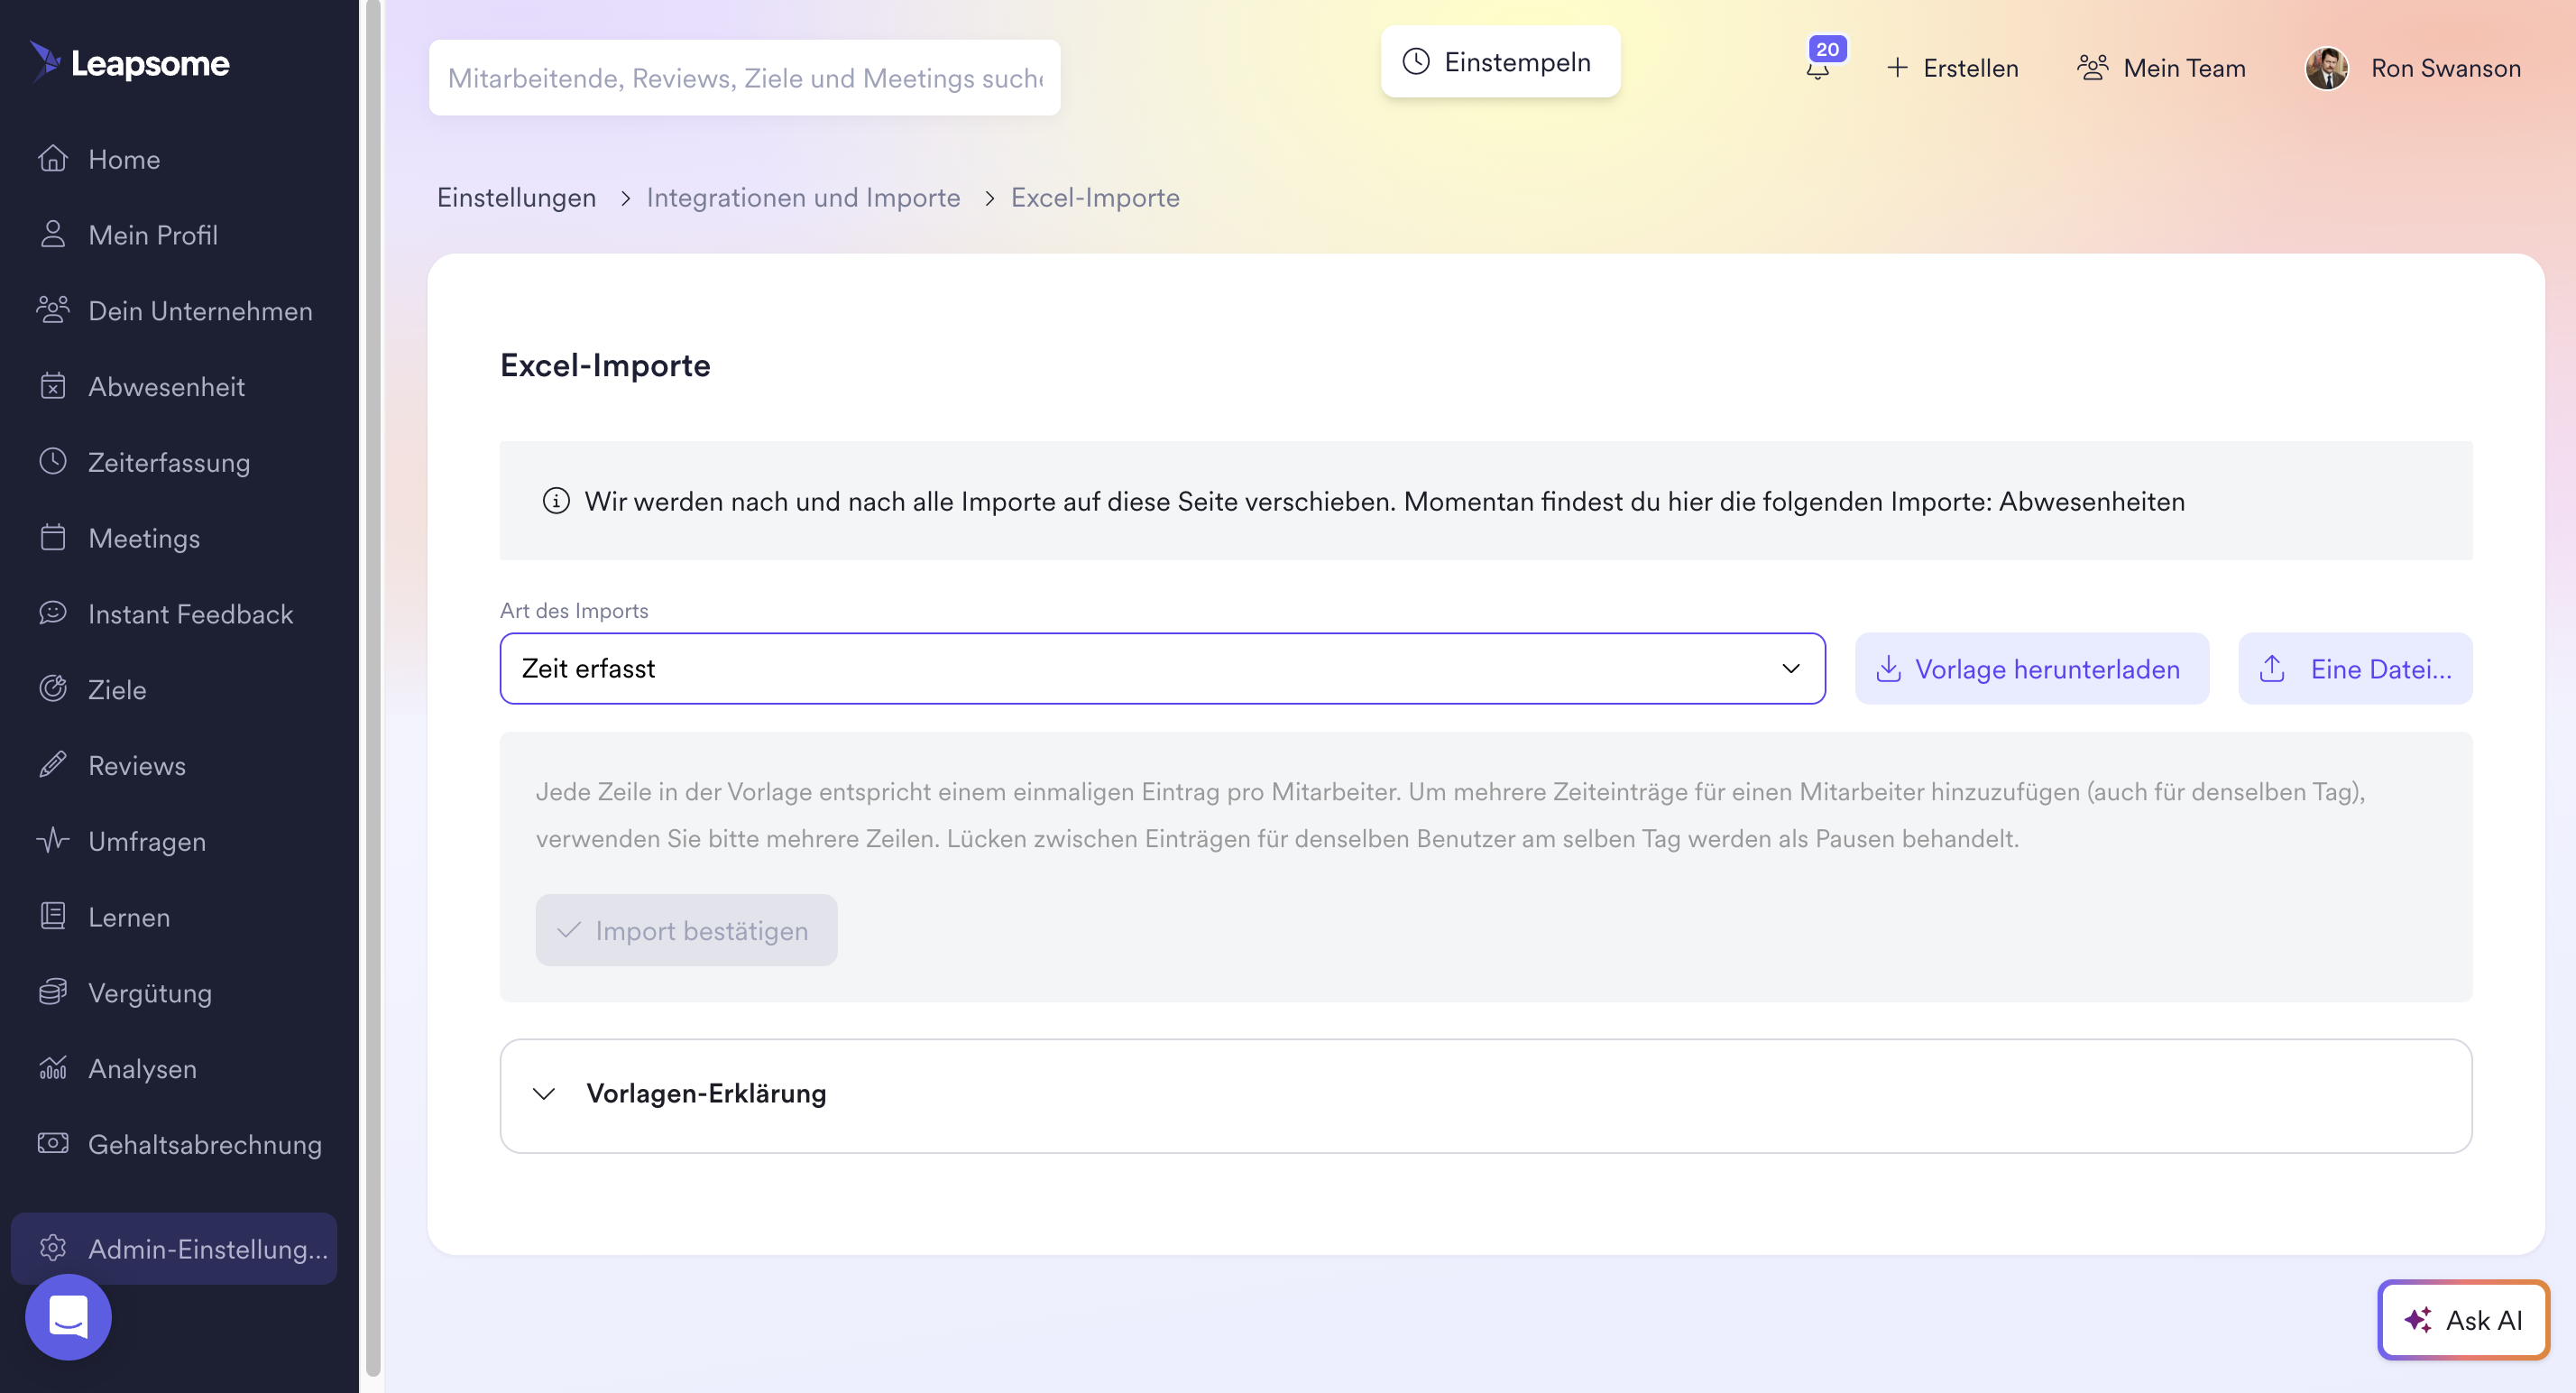Click the Leapsome logo
The image size is (2576, 1393).
[130, 62]
